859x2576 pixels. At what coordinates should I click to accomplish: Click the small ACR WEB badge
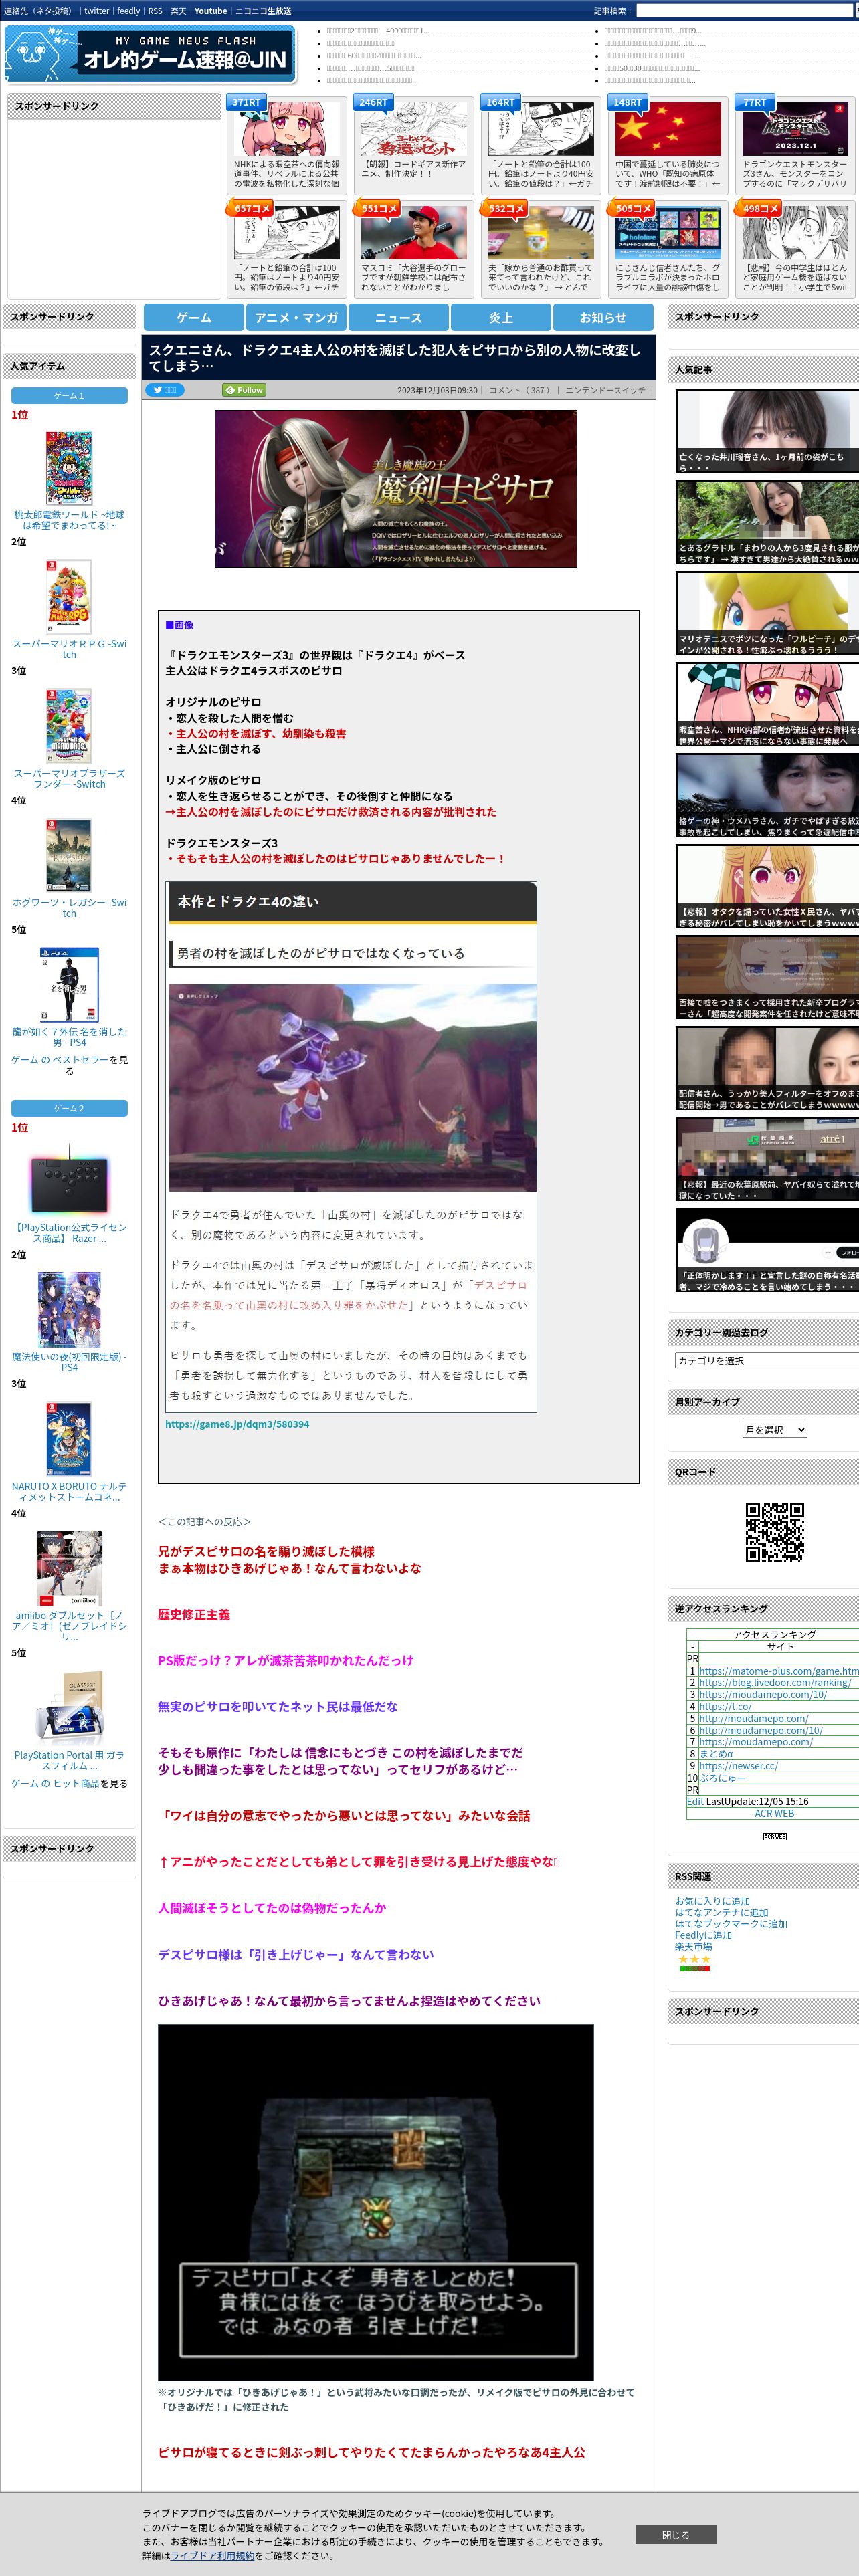click(774, 1836)
